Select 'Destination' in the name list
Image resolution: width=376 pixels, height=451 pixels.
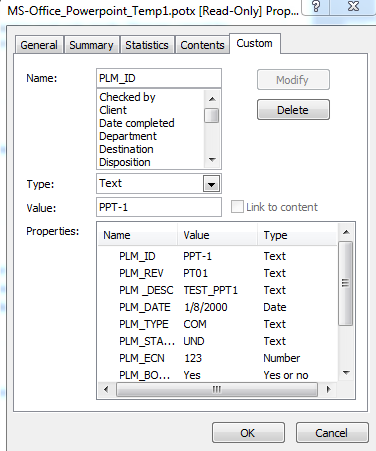click(x=126, y=149)
